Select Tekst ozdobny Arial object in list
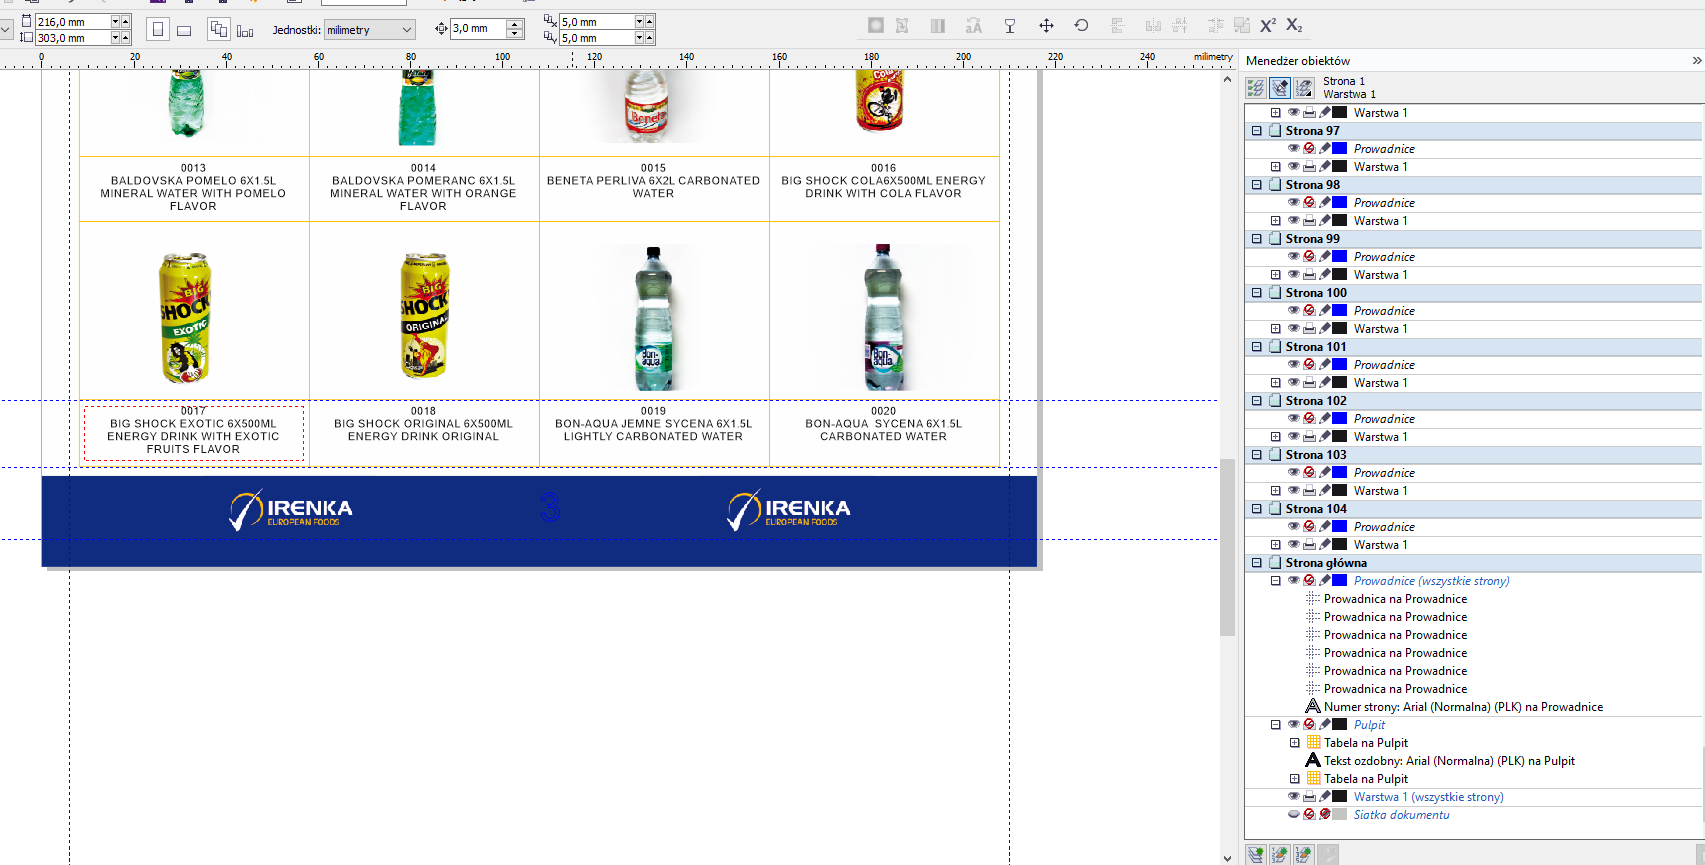The height and width of the screenshot is (865, 1705). [1448, 761]
